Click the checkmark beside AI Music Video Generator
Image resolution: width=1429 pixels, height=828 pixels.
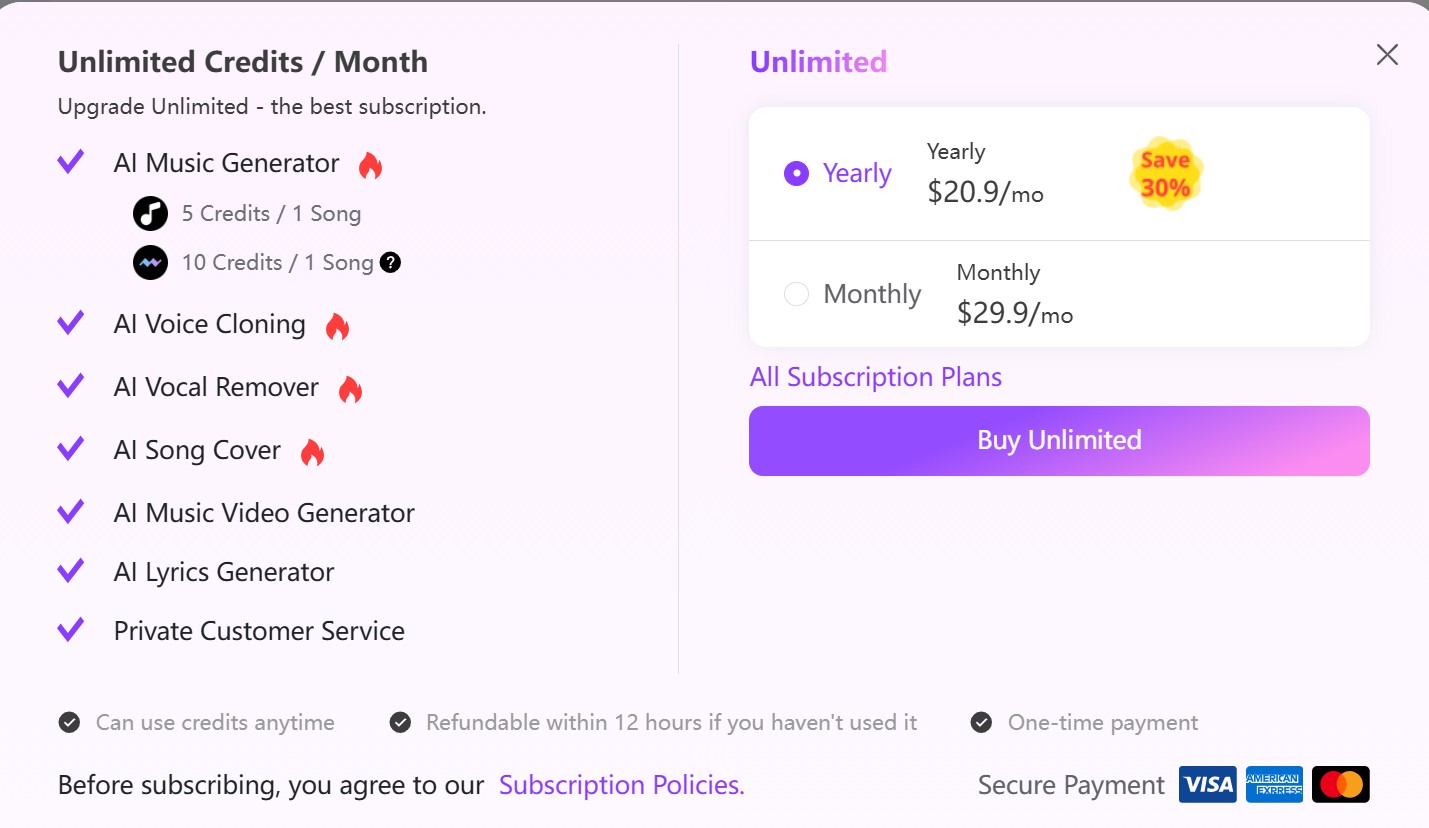click(x=71, y=512)
